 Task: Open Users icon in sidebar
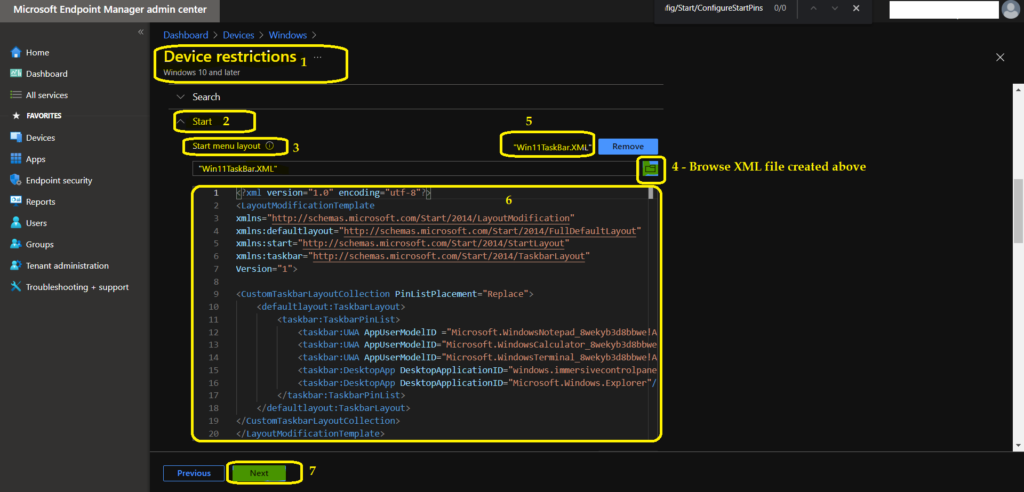point(16,223)
